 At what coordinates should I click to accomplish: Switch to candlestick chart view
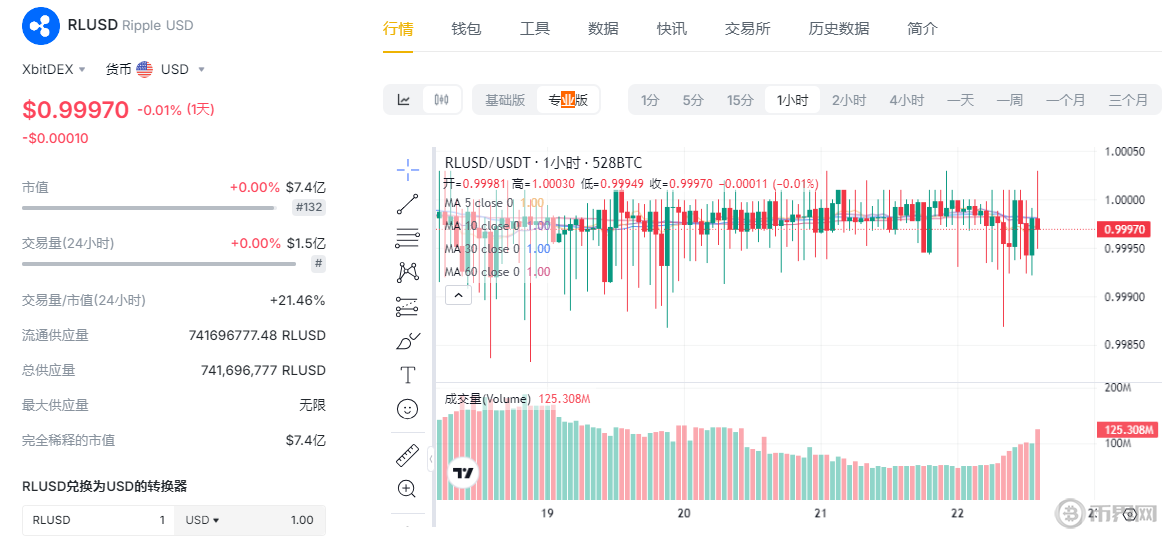(x=441, y=100)
